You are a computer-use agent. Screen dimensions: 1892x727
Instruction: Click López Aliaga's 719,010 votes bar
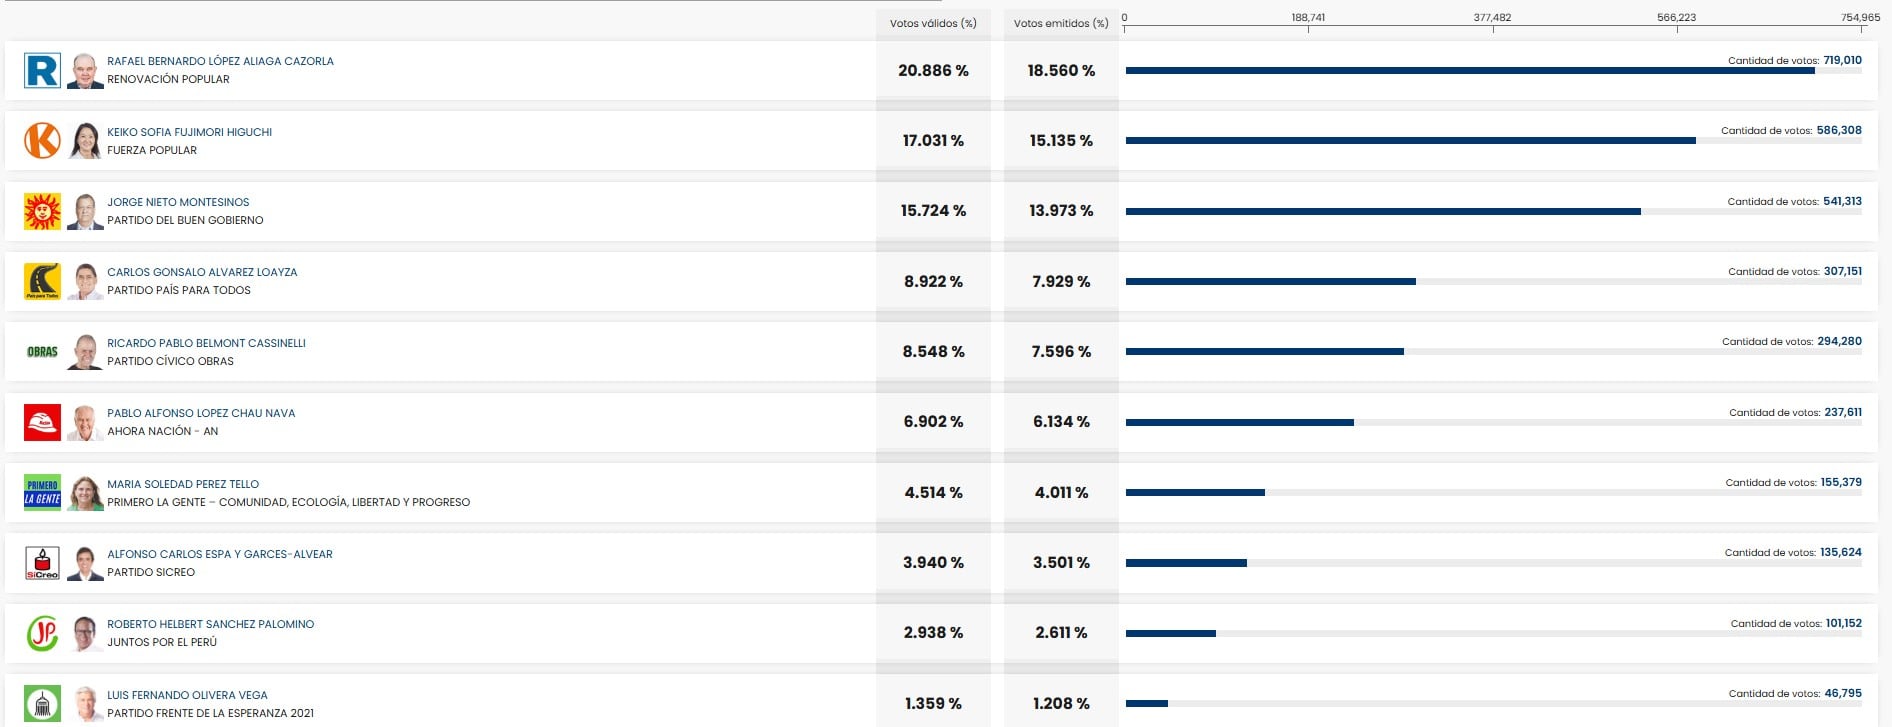(x=1469, y=71)
